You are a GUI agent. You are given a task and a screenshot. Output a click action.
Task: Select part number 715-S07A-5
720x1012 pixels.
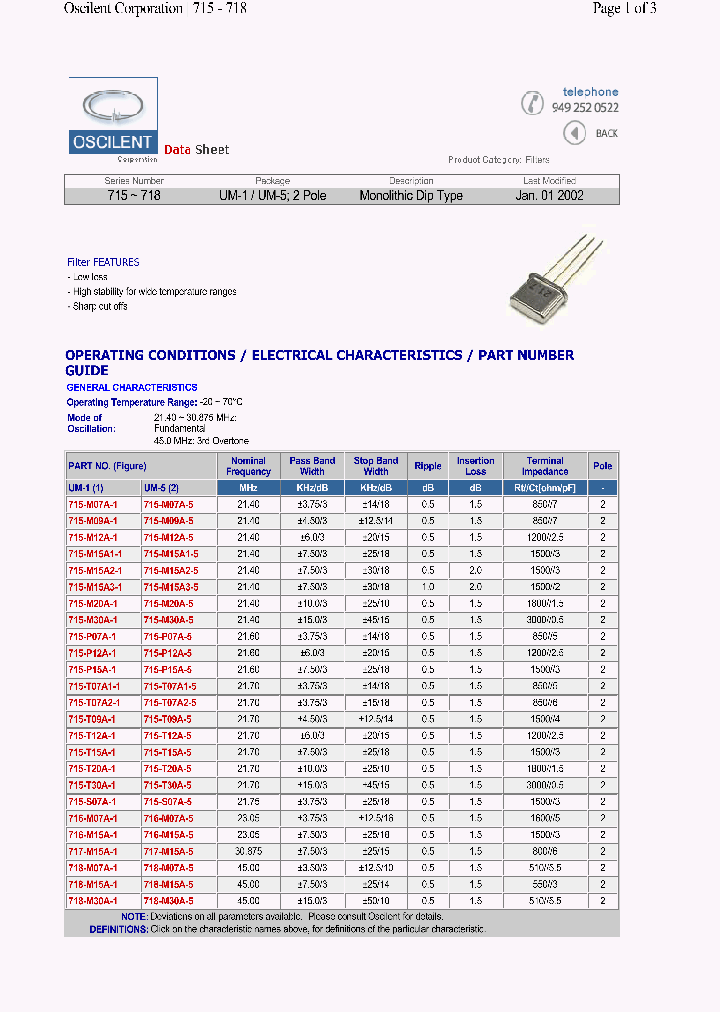(168, 802)
